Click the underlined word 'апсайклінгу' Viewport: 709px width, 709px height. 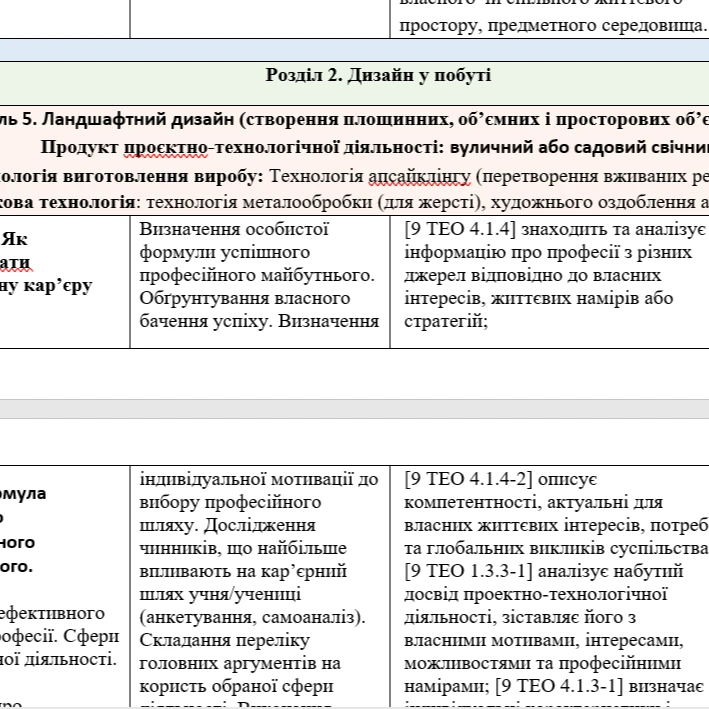pyautogui.click(x=419, y=176)
